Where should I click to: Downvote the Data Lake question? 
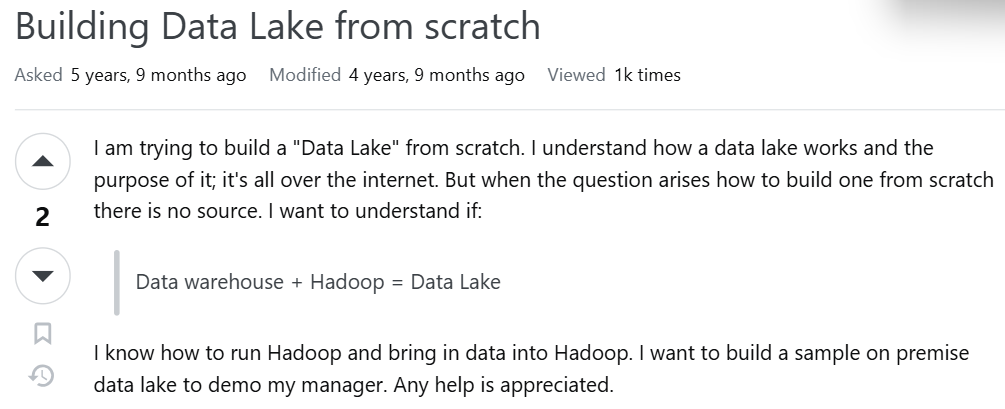pyautogui.click(x=42, y=276)
